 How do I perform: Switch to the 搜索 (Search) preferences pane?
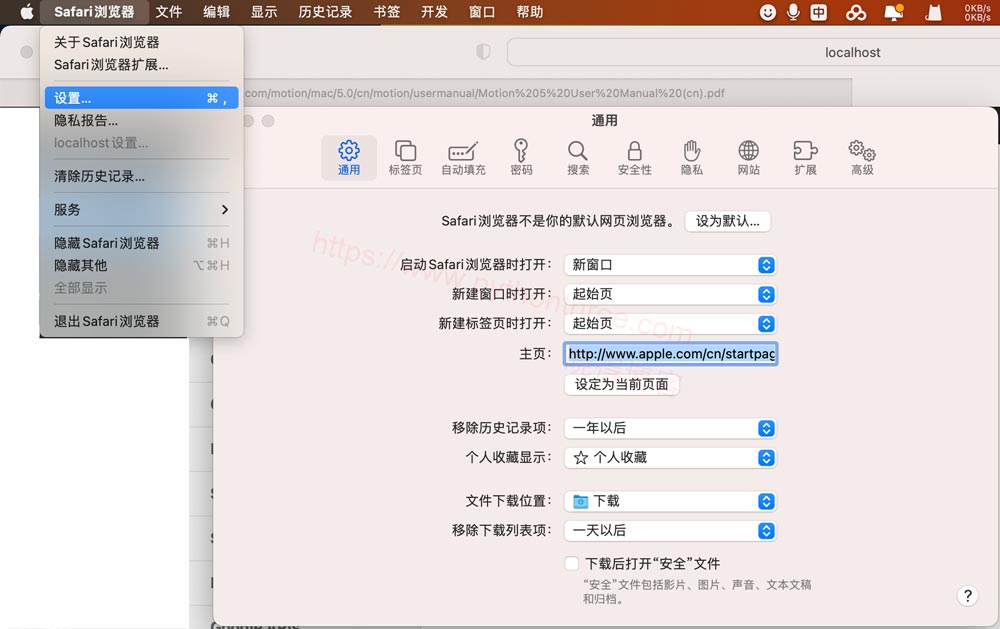coord(578,158)
